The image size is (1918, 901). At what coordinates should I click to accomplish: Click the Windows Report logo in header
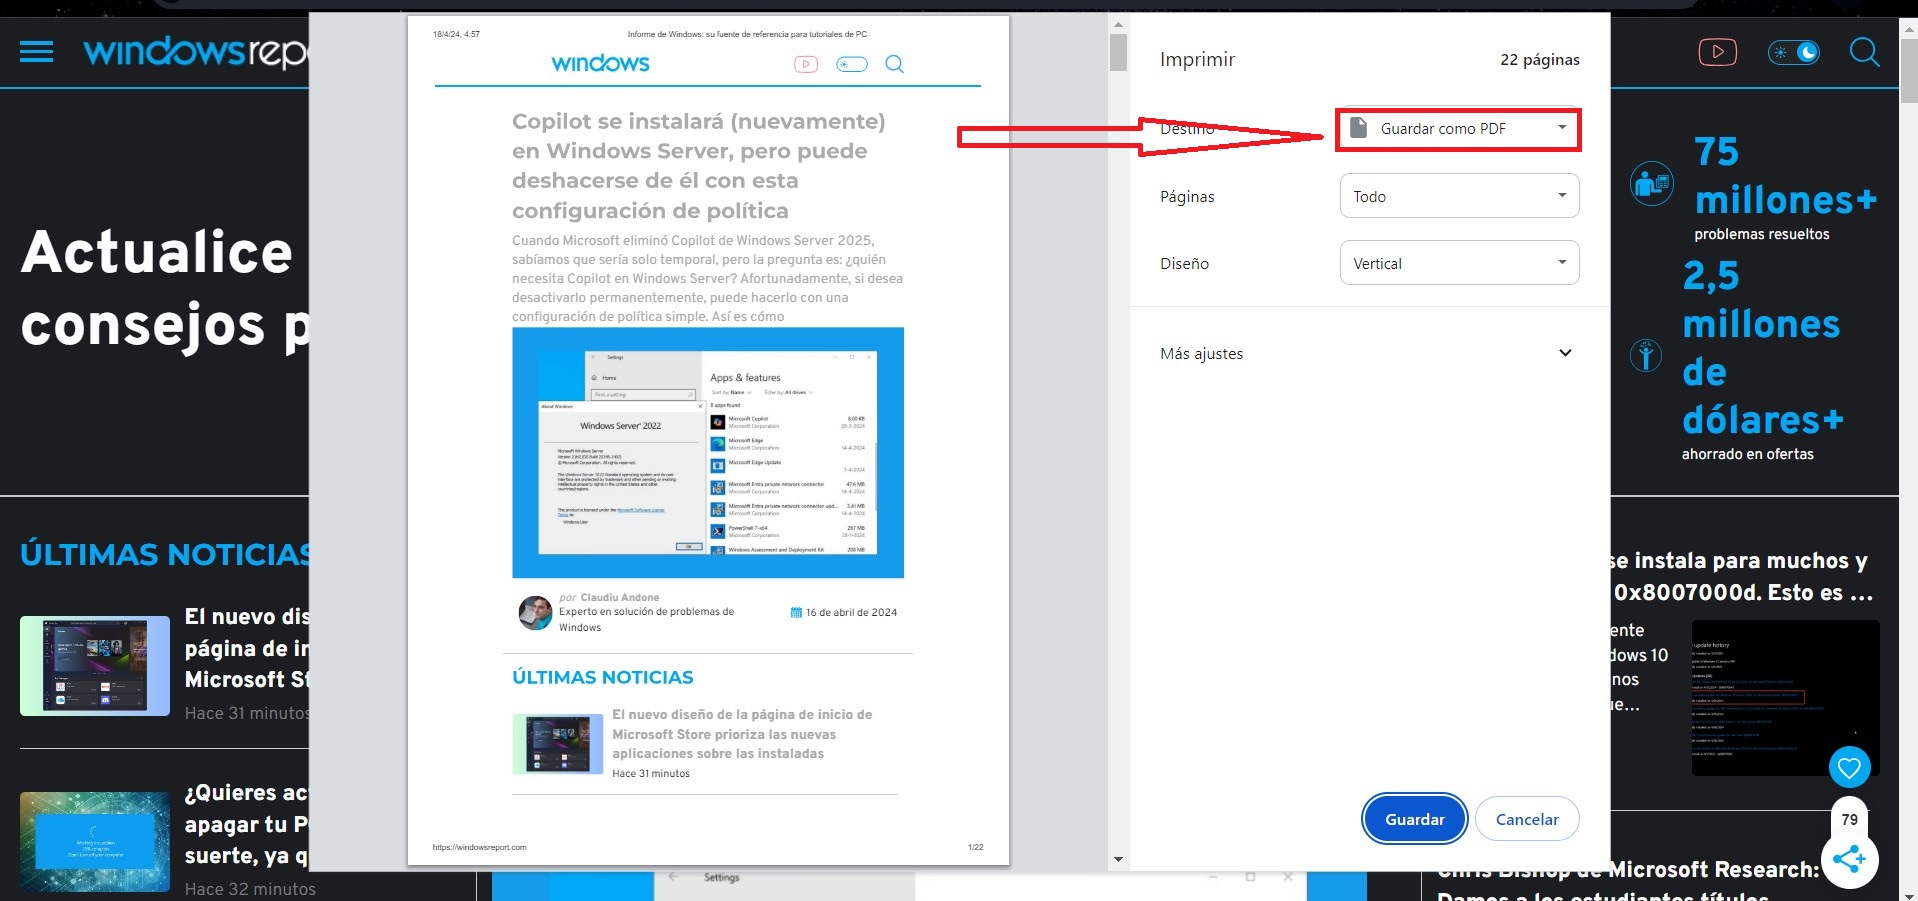[195, 52]
